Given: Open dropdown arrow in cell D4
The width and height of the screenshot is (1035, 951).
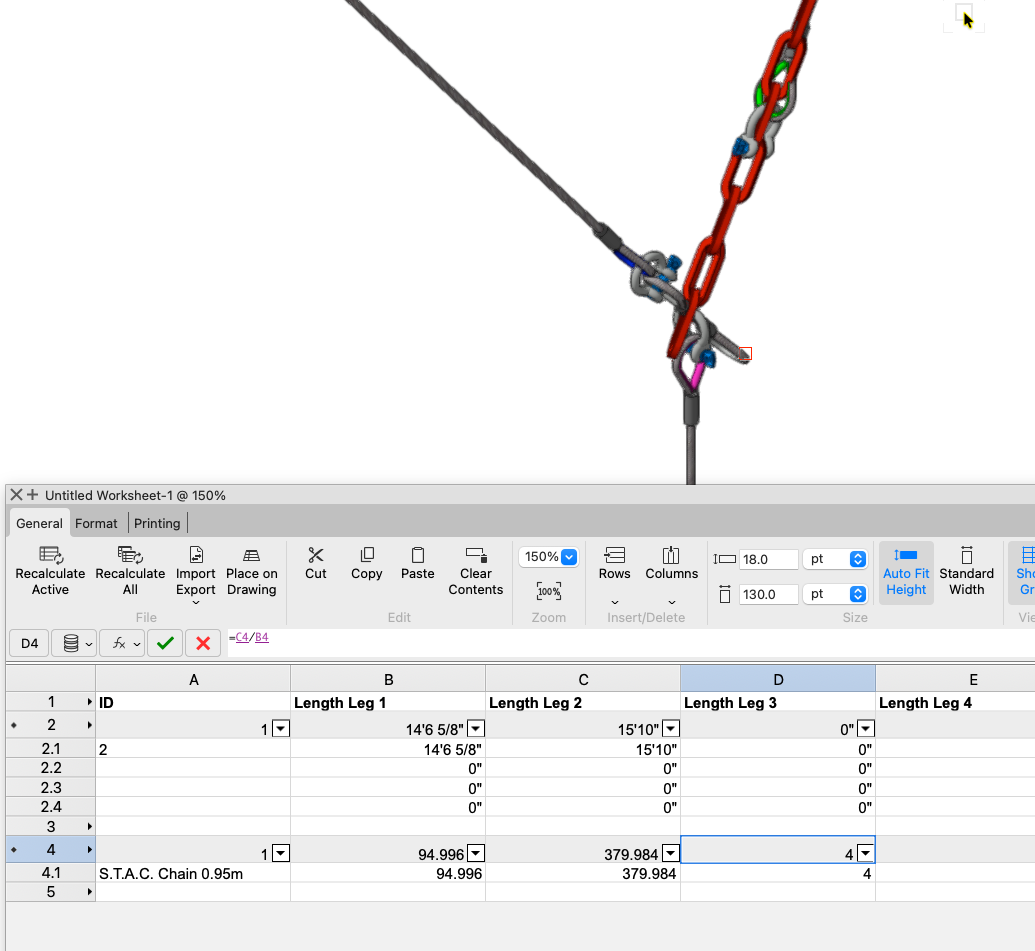Looking at the screenshot, I should point(866,853).
